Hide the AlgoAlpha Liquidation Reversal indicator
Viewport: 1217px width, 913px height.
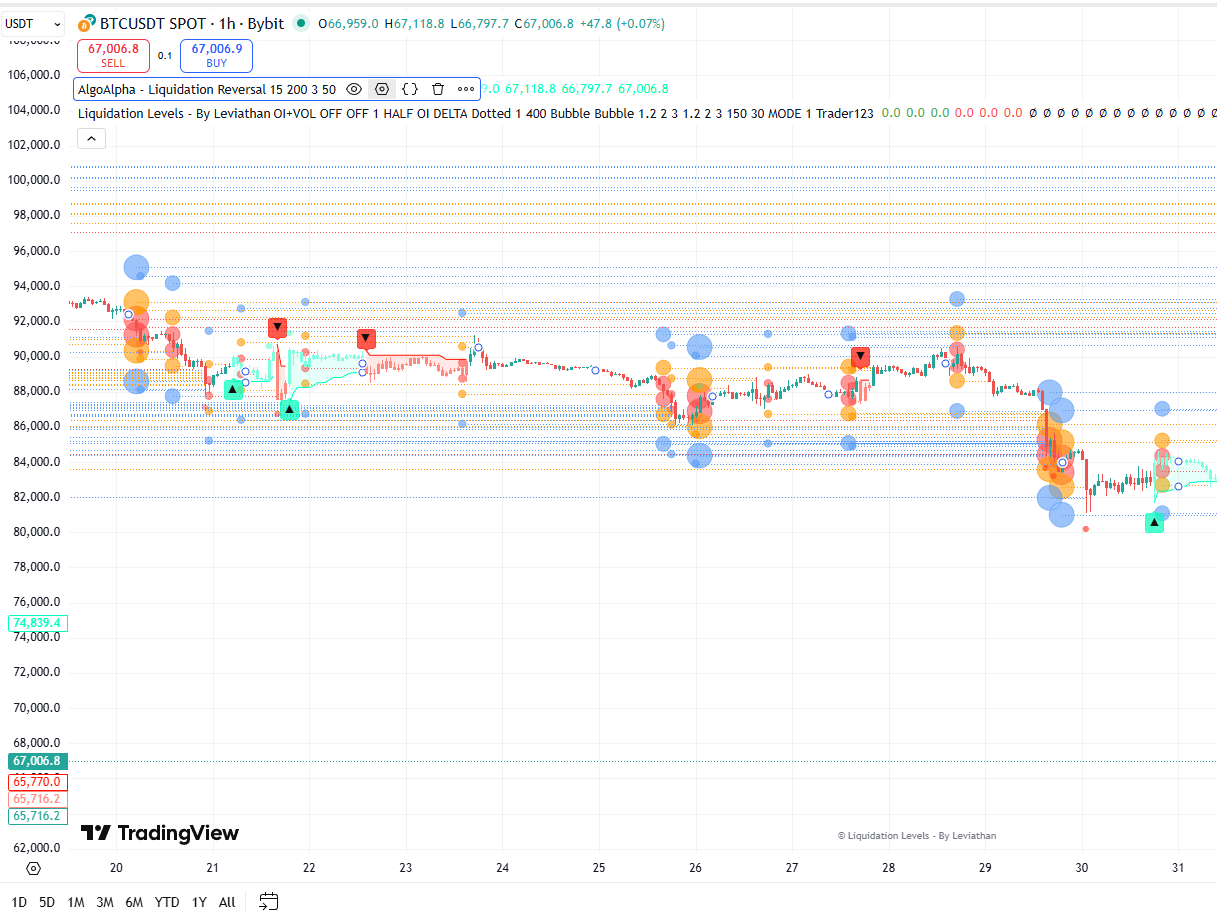point(354,89)
